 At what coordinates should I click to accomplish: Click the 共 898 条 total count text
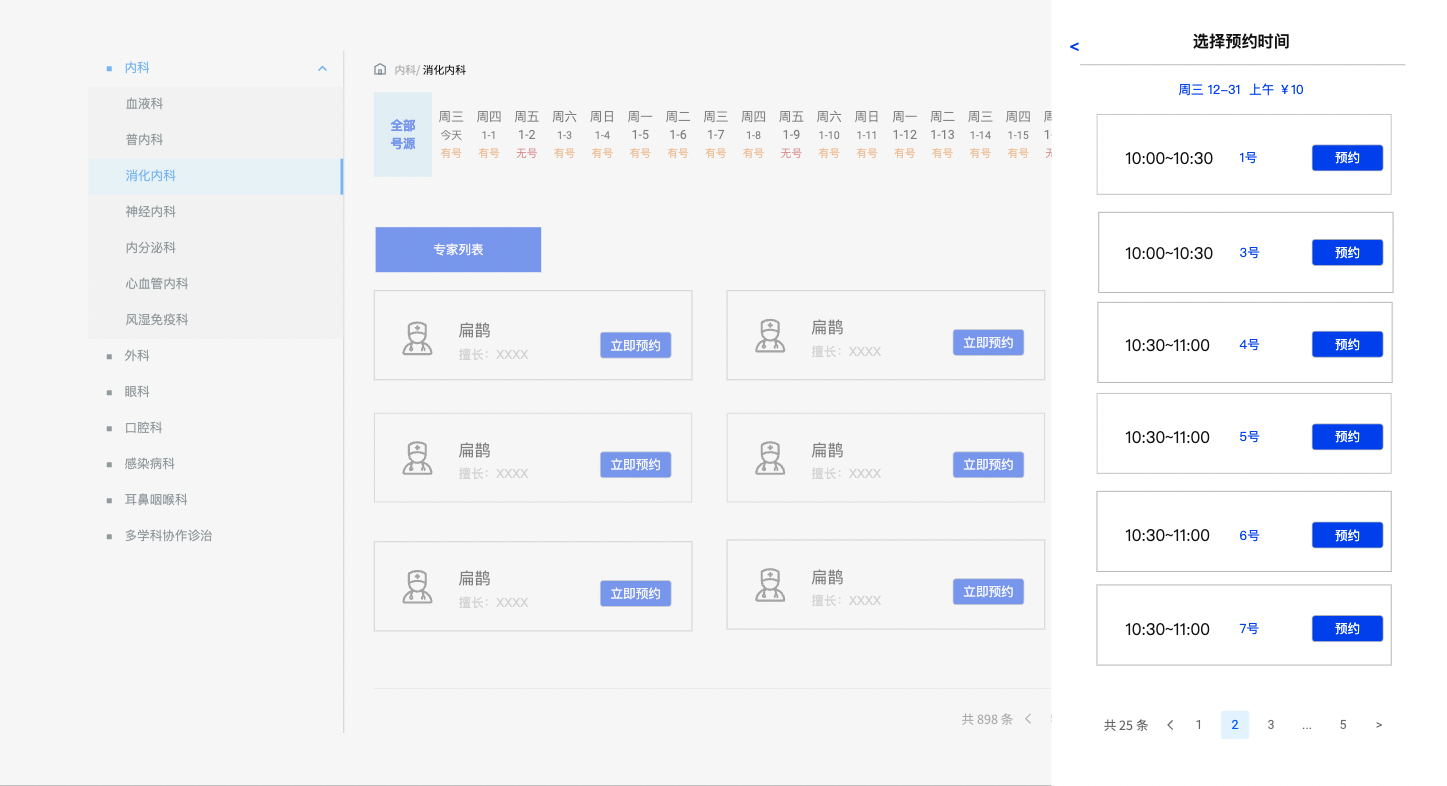click(x=987, y=719)
